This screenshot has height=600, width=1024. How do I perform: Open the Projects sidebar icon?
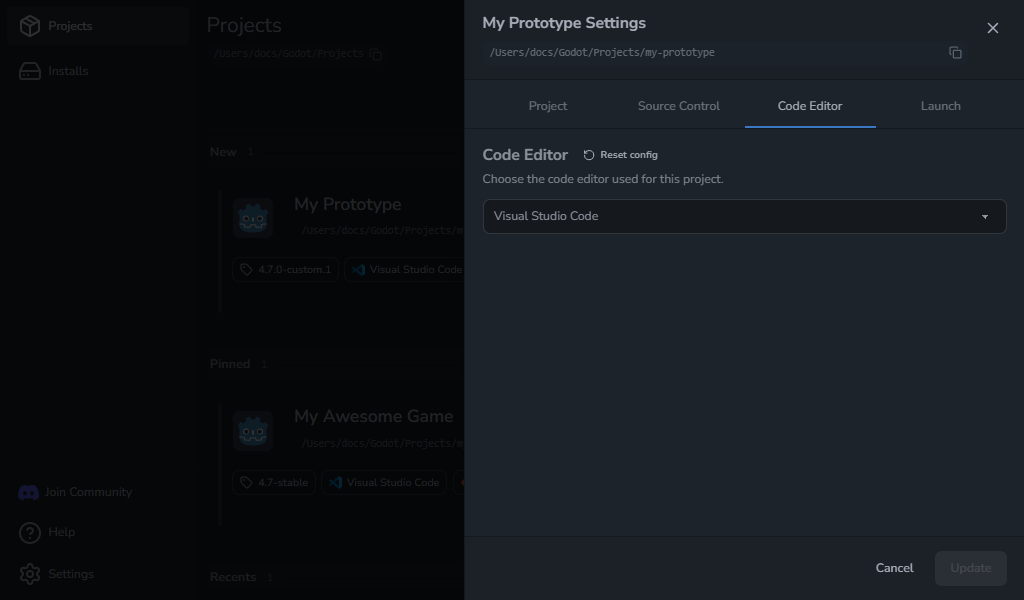click(30, 26)
